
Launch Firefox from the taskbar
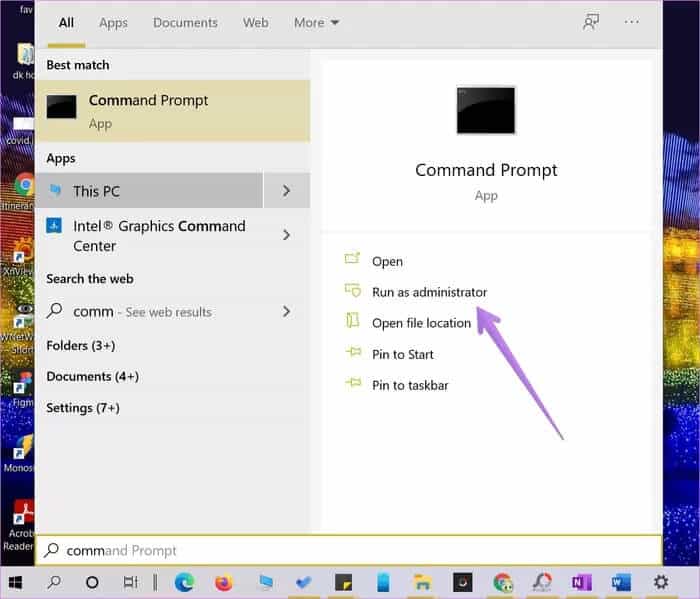click(224, 582)
